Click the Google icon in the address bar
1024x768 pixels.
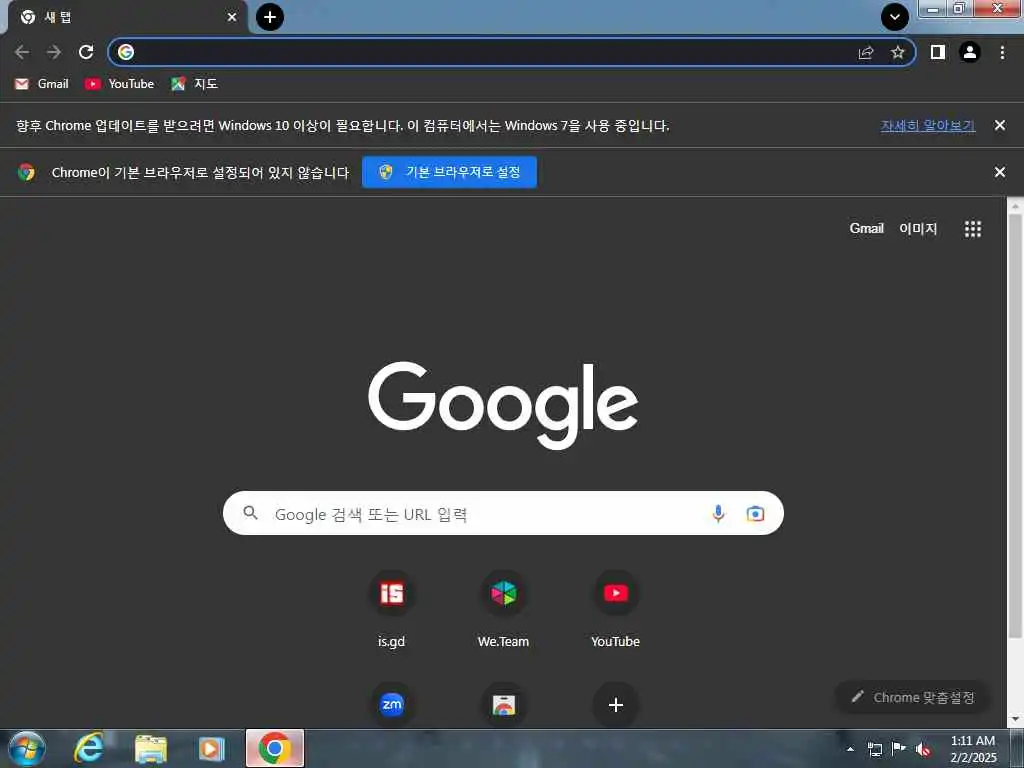(126, 52)
